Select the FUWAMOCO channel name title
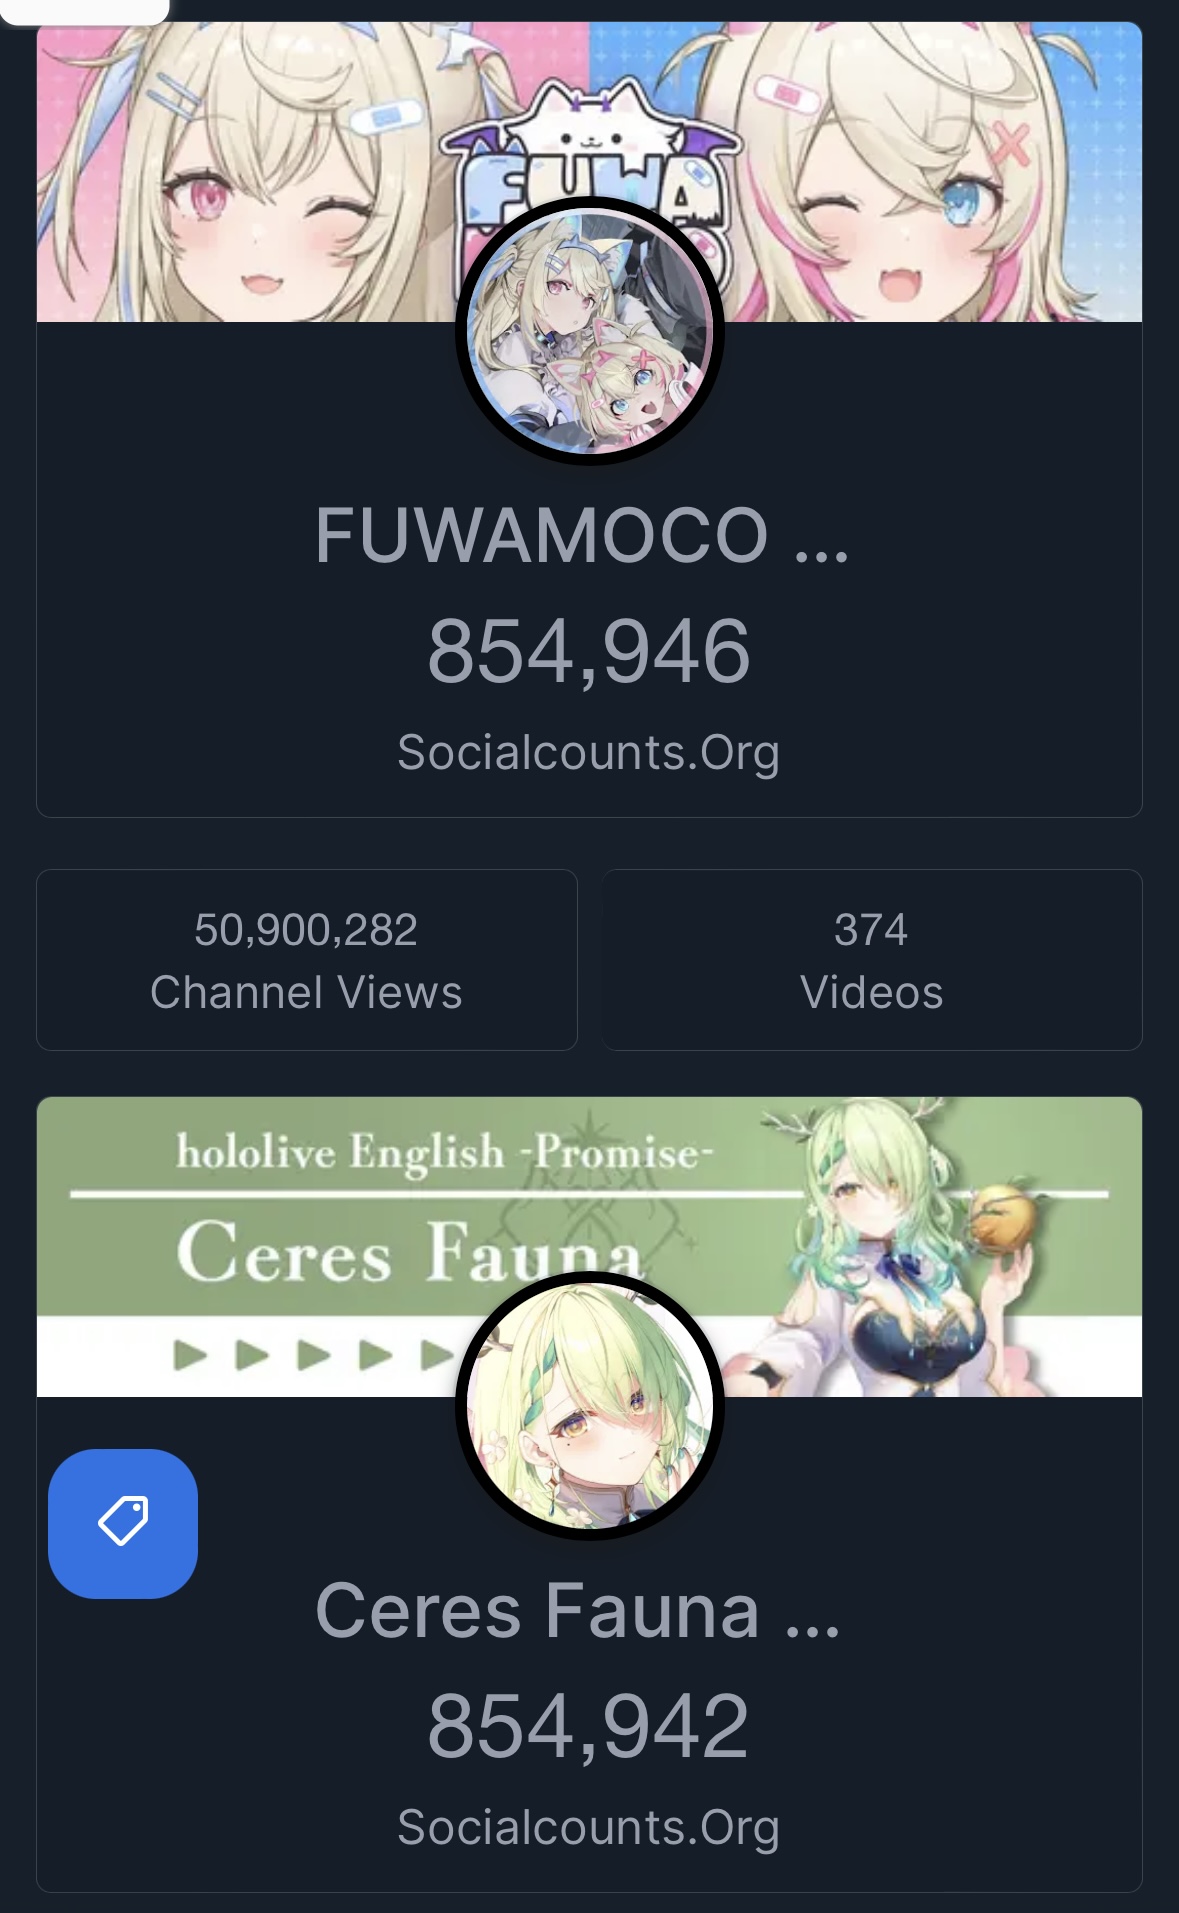 582,535
